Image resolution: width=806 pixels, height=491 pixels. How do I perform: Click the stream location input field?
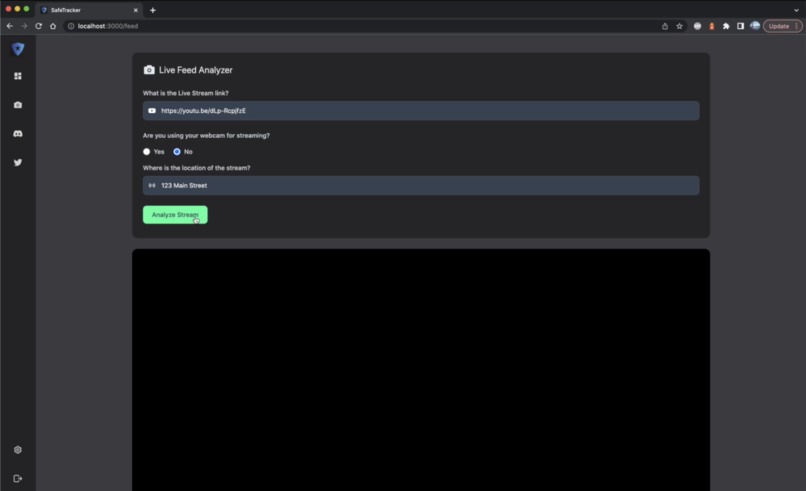point(421,186)
